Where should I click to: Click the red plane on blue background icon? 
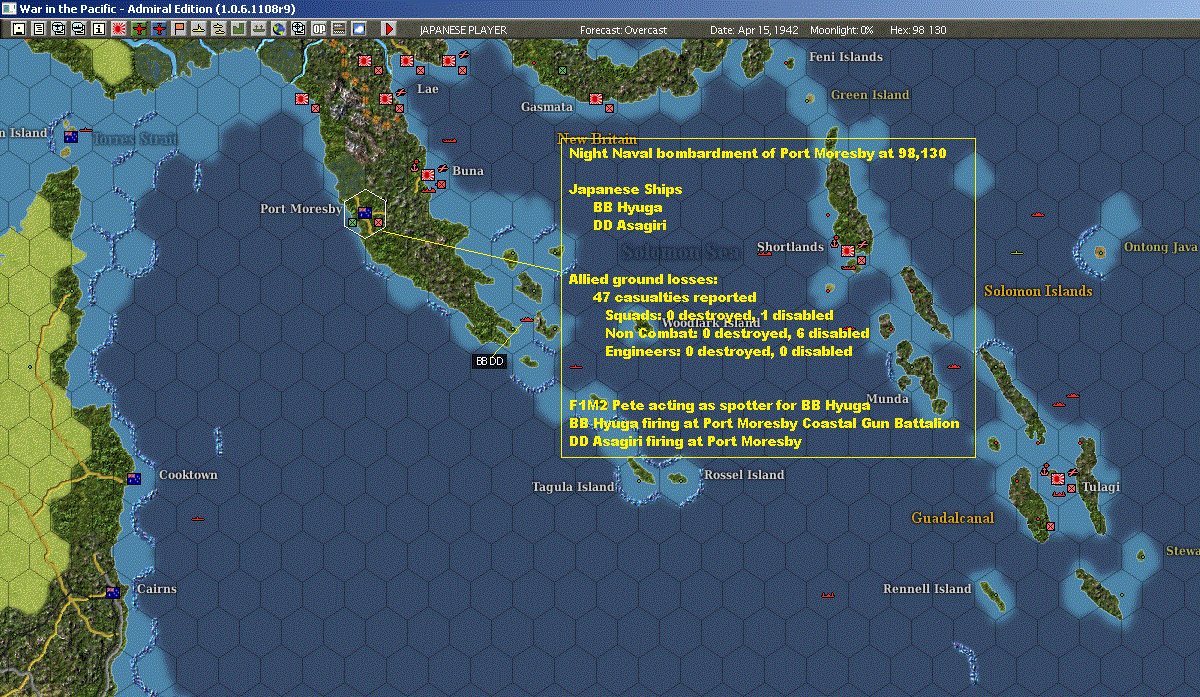point(159,29)
